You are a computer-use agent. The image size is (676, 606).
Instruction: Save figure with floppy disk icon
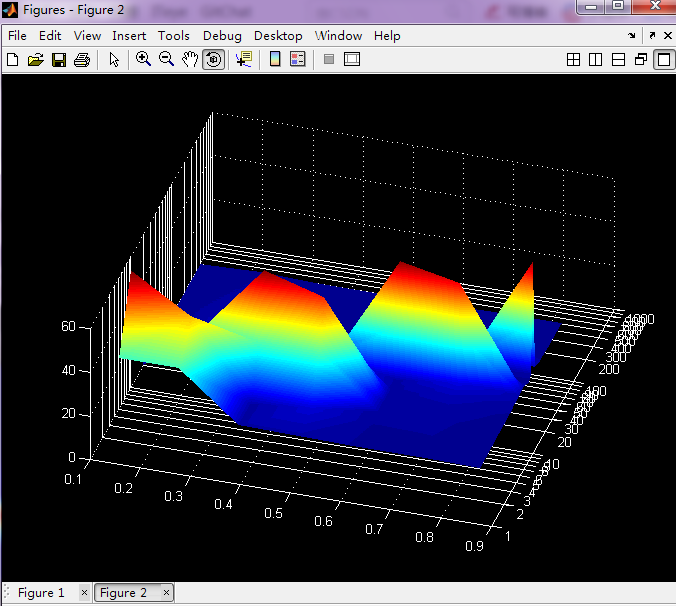click(x=59, y=59)
